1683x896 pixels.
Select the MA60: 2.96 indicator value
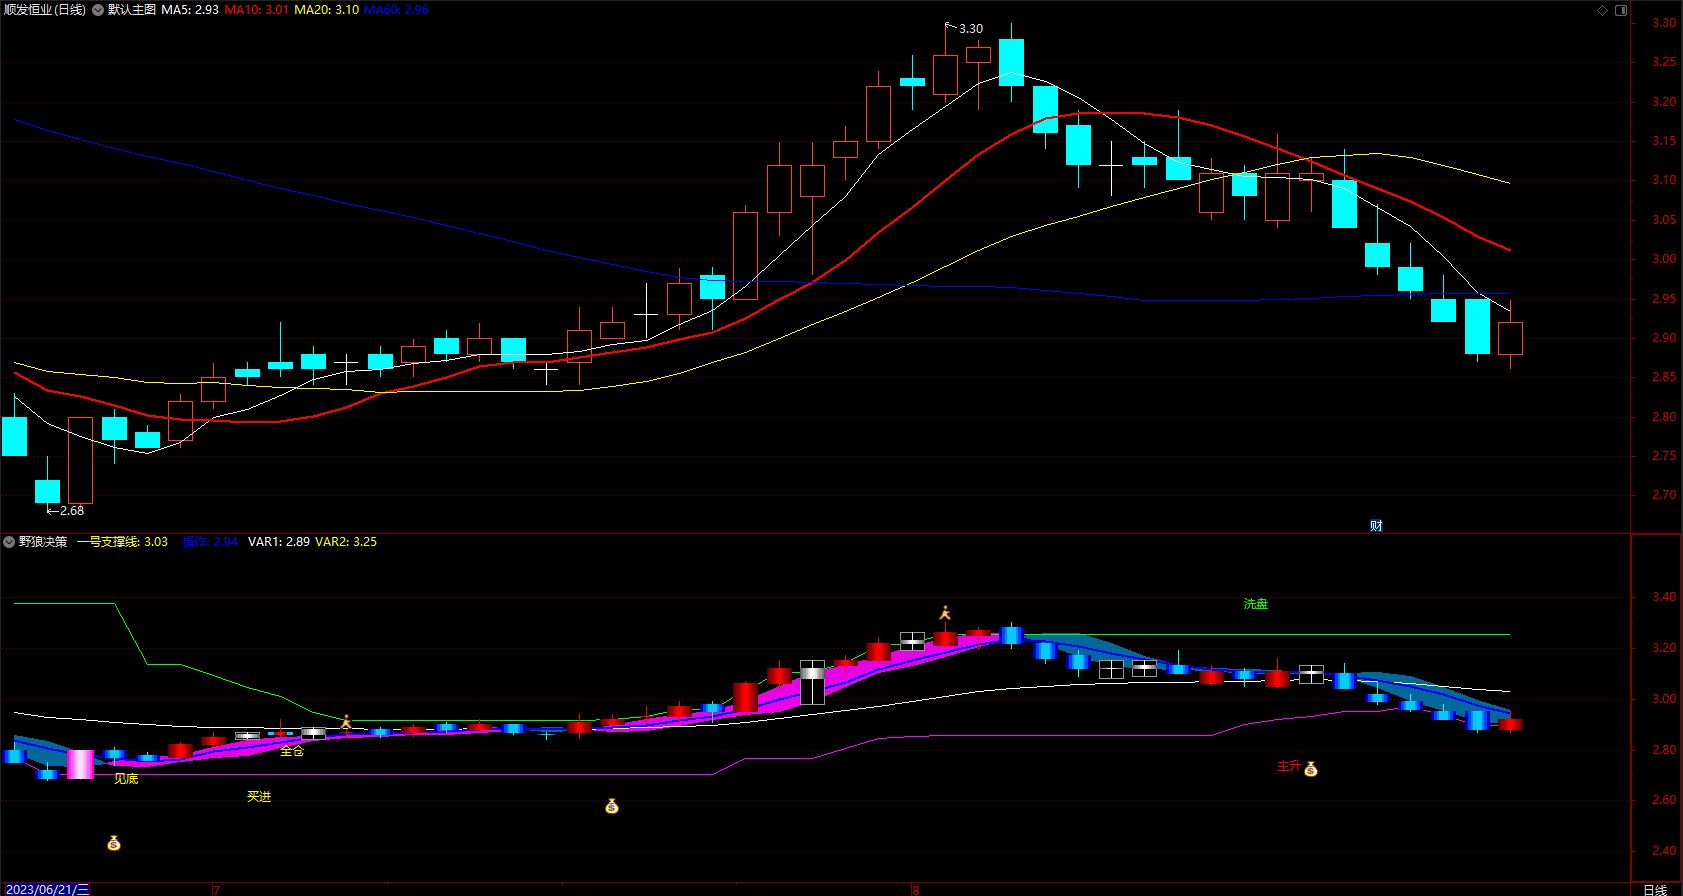pos(397,10)
